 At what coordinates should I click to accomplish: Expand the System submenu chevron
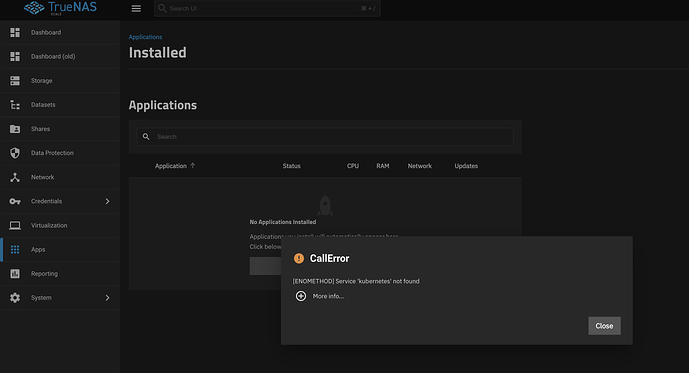pyautogui.click(x=107, y=298)
